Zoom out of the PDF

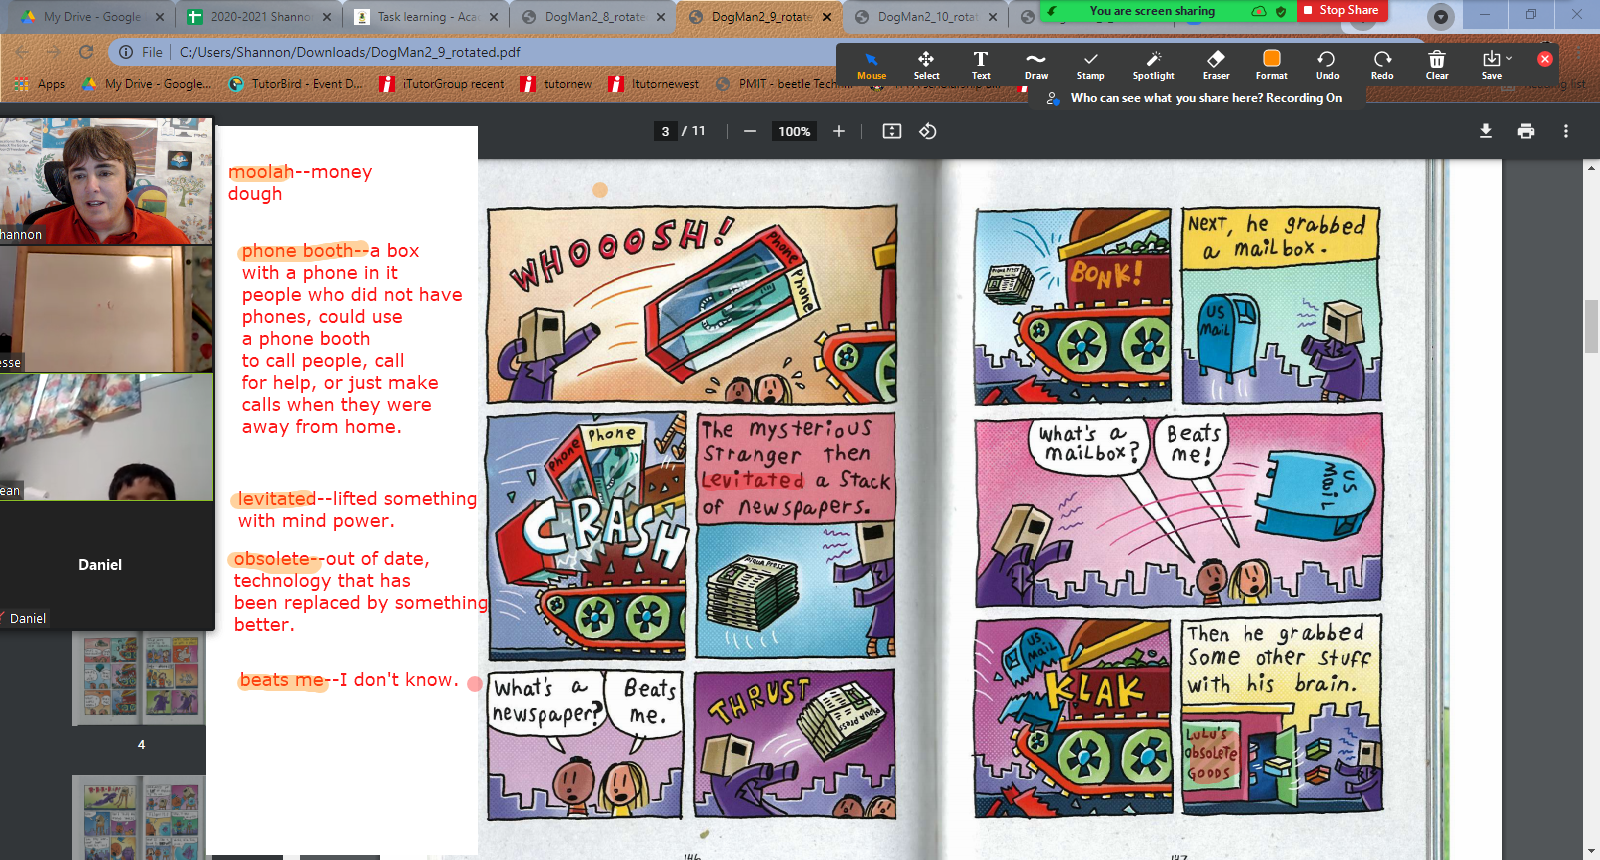(x=749, y=131)
